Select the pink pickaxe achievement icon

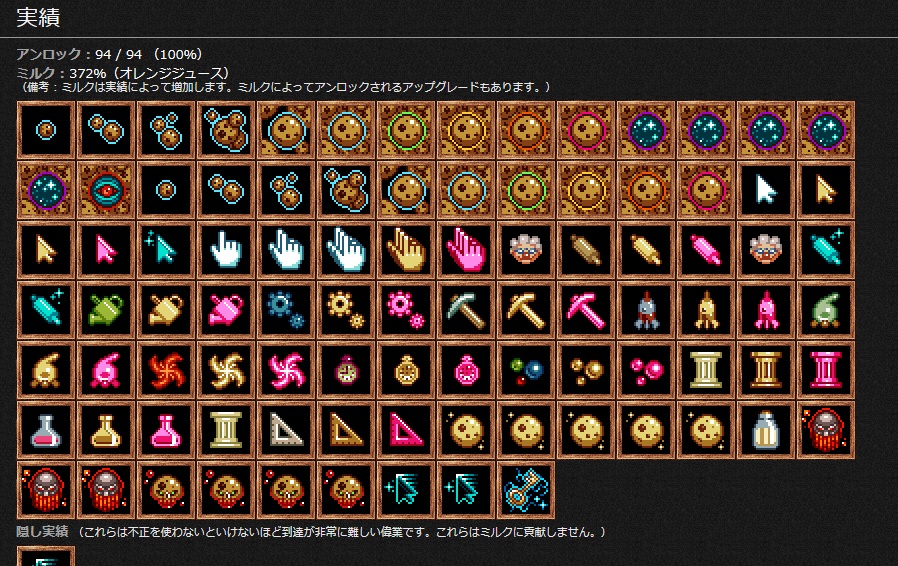click(x=586, y=310)
